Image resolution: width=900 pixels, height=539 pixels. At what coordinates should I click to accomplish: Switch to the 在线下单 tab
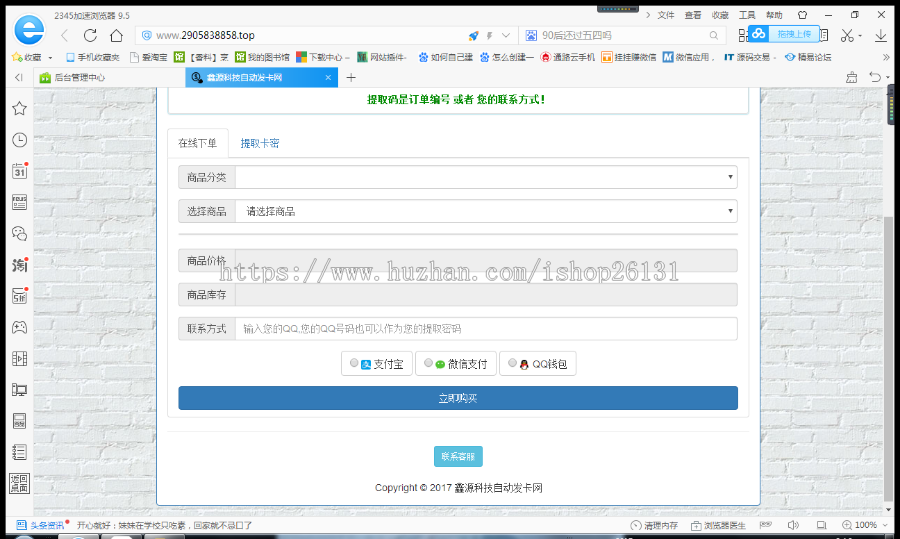(197, 144)
